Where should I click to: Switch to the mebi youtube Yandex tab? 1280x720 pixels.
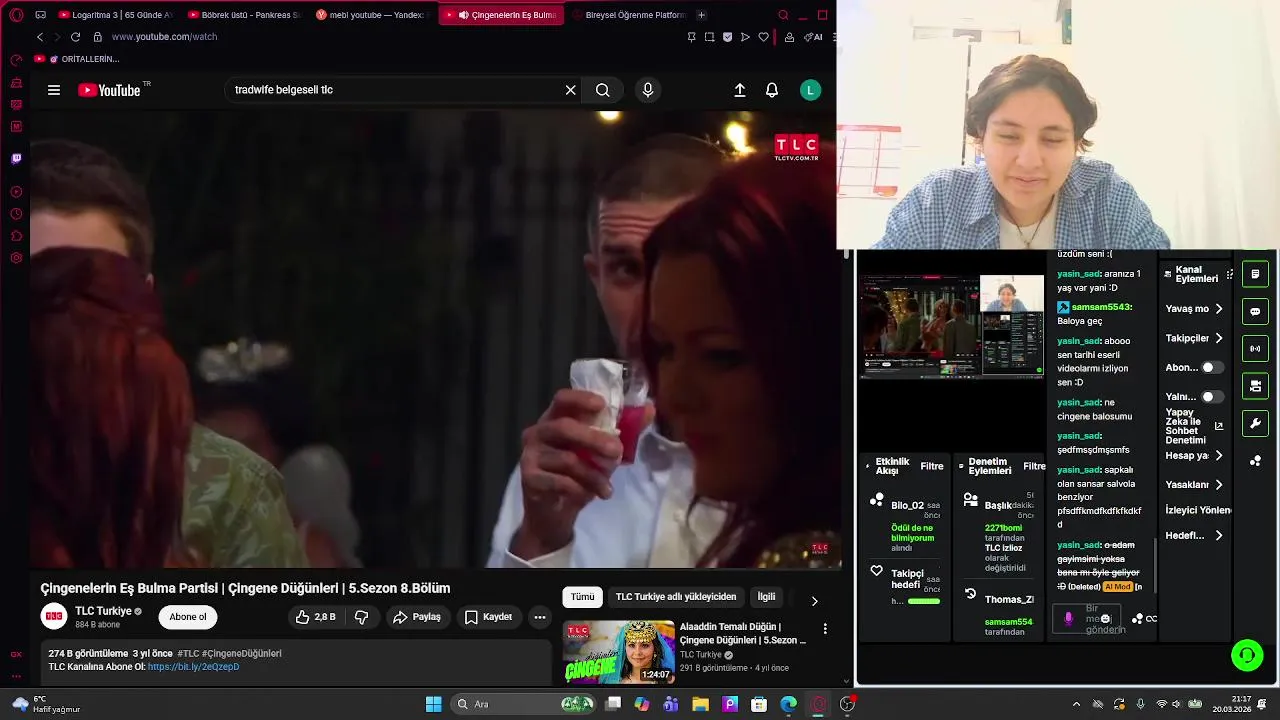point(371,15)
